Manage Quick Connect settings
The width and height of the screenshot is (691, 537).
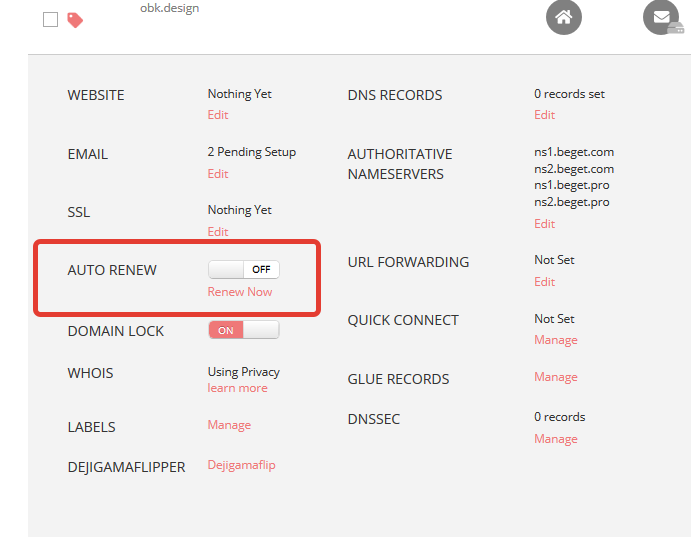[x=555, y=340]
